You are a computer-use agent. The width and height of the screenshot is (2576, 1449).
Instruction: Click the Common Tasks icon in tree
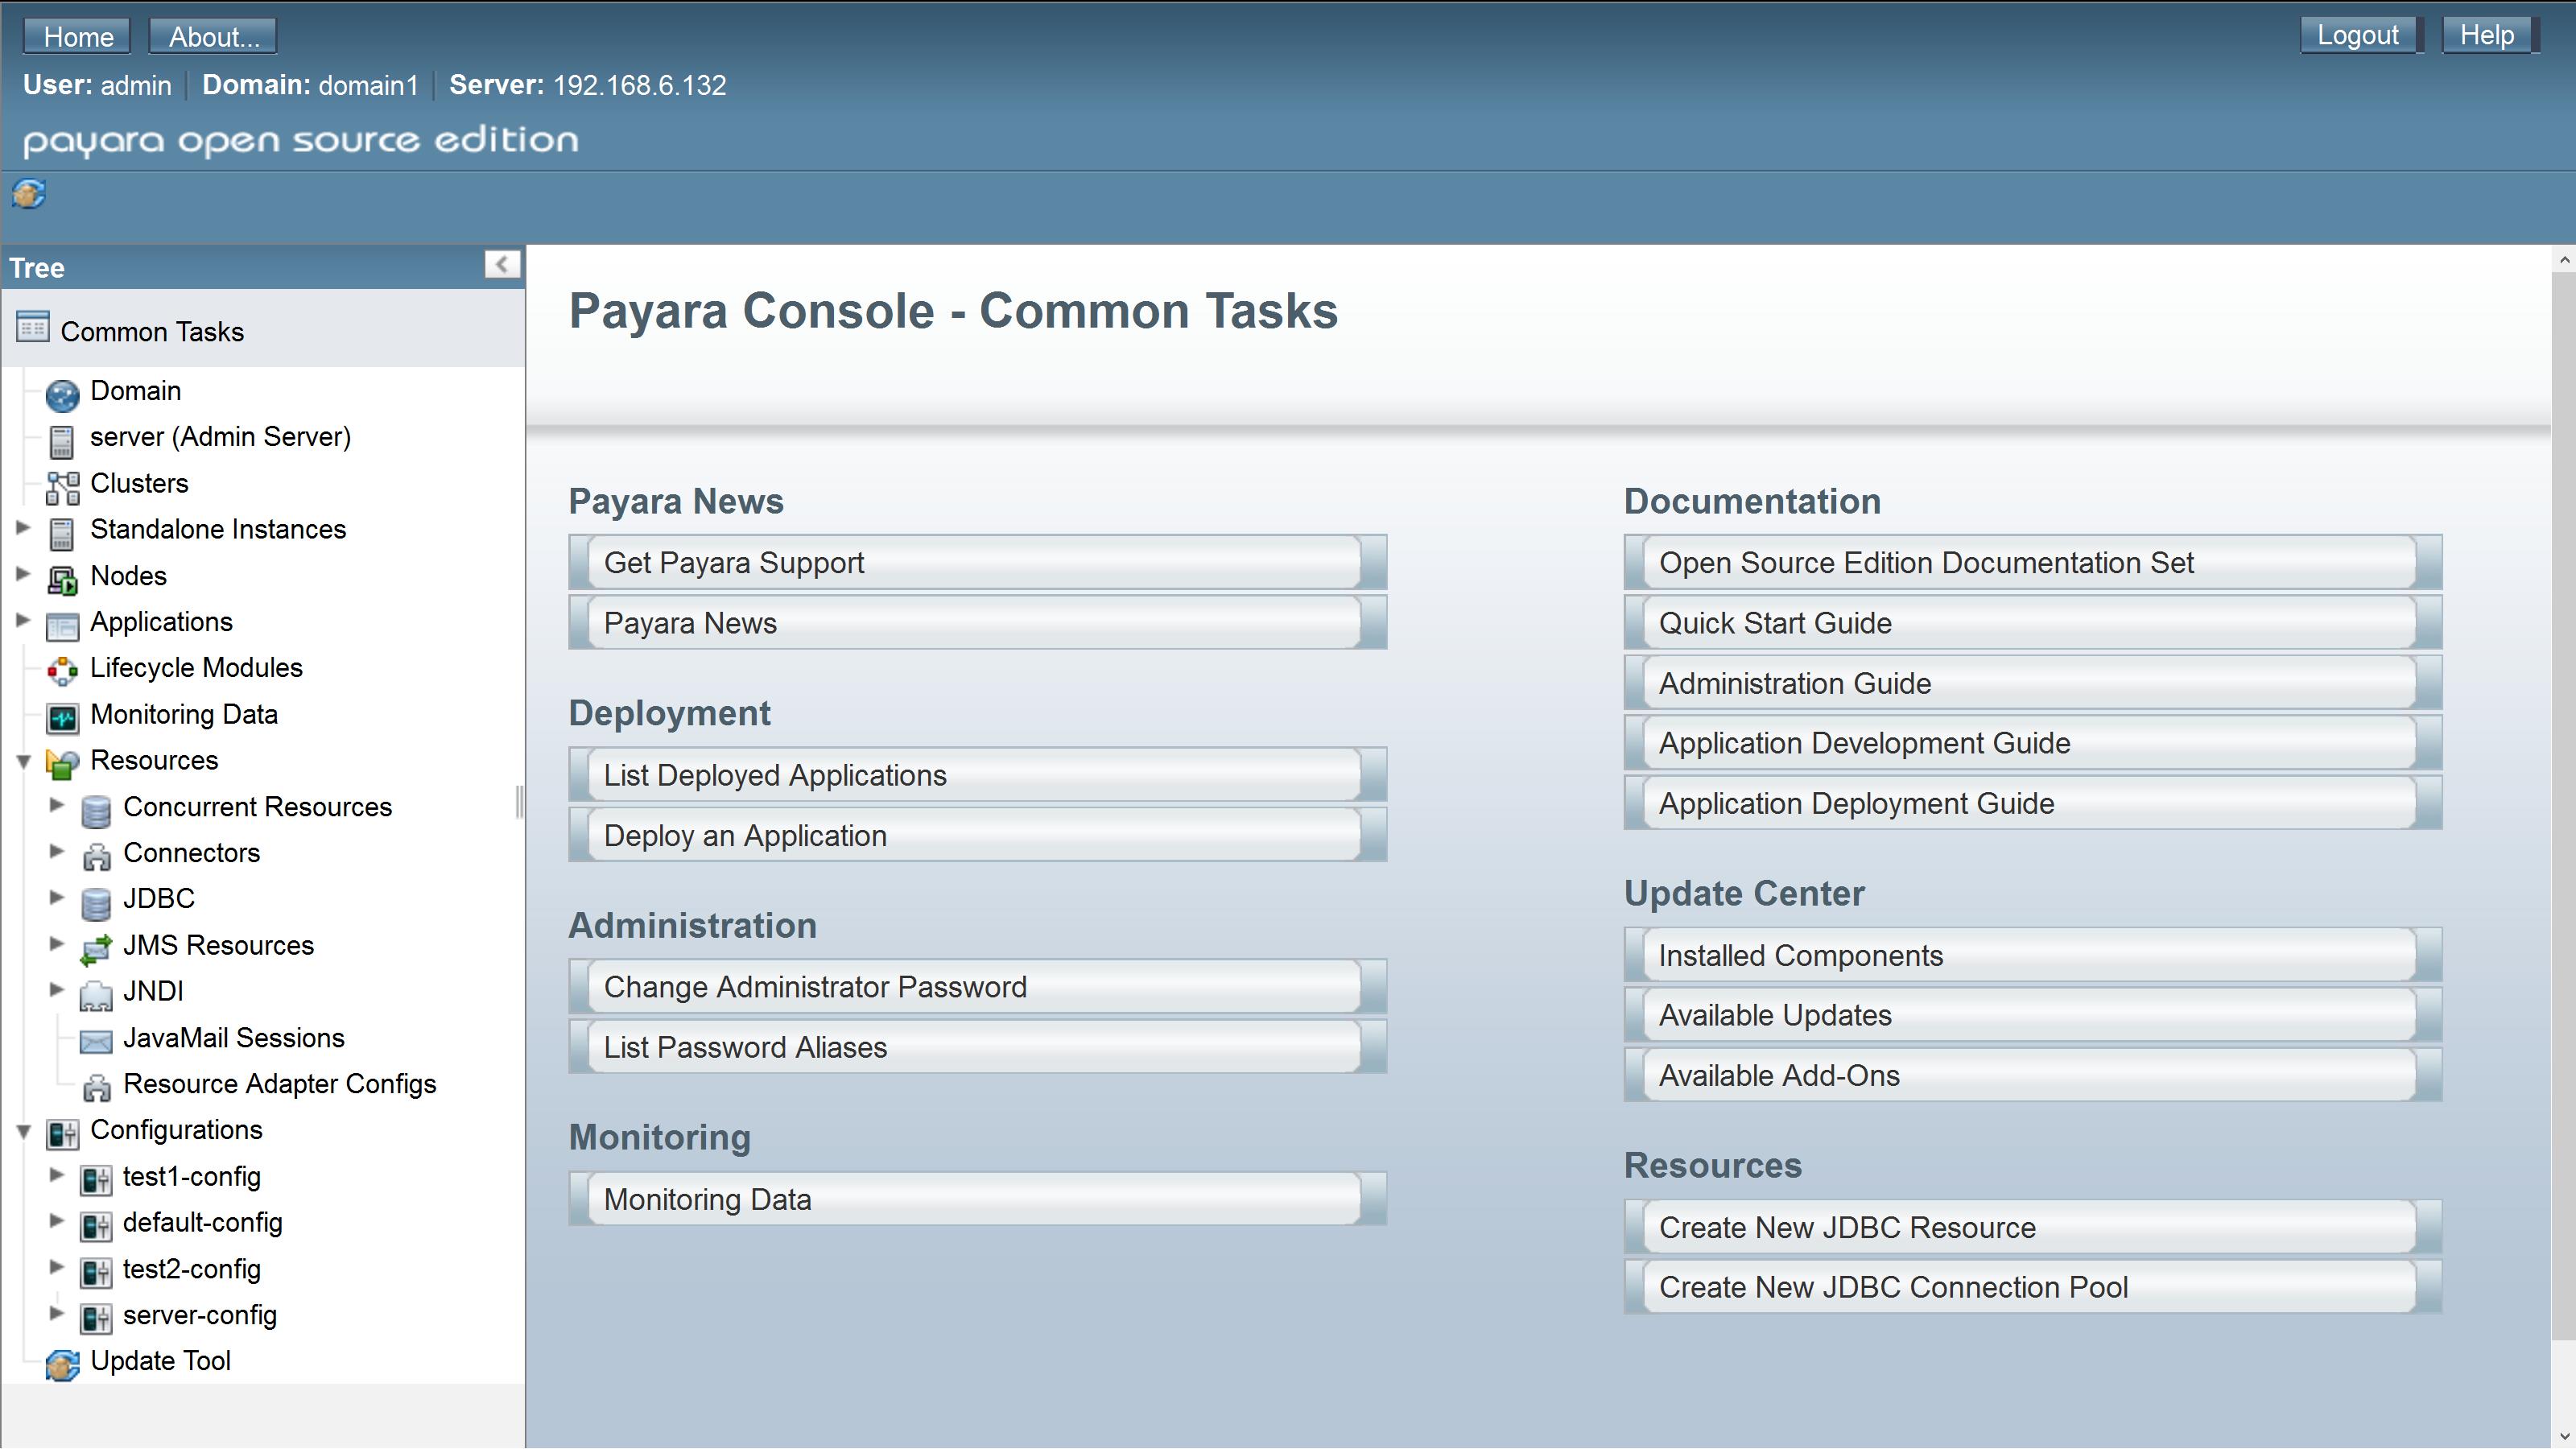pos(32,328)
